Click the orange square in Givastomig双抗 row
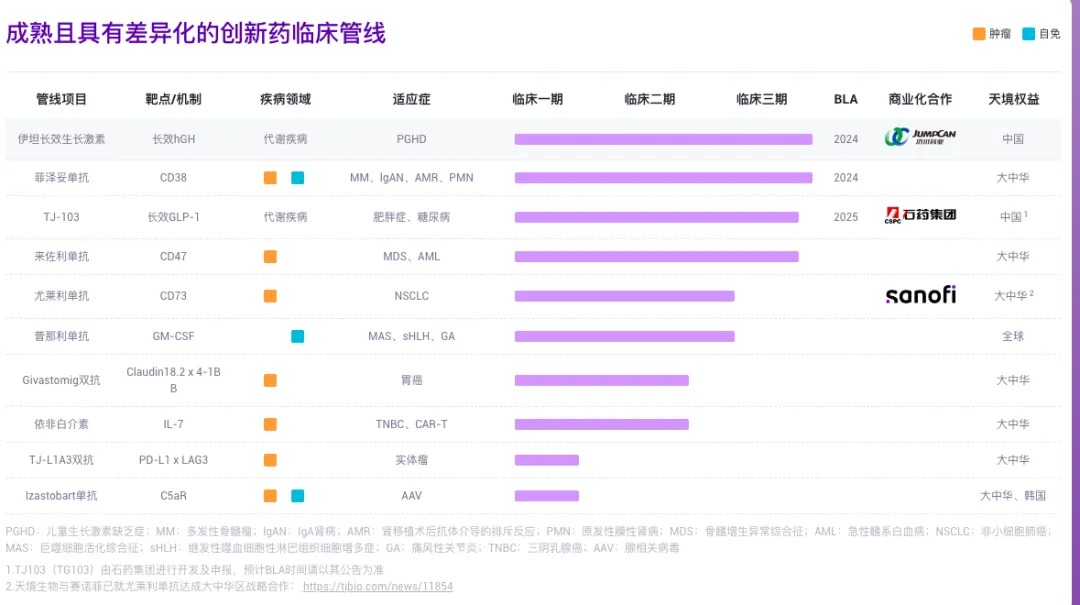The image size is (1080, 605). [x=270, y=380]
